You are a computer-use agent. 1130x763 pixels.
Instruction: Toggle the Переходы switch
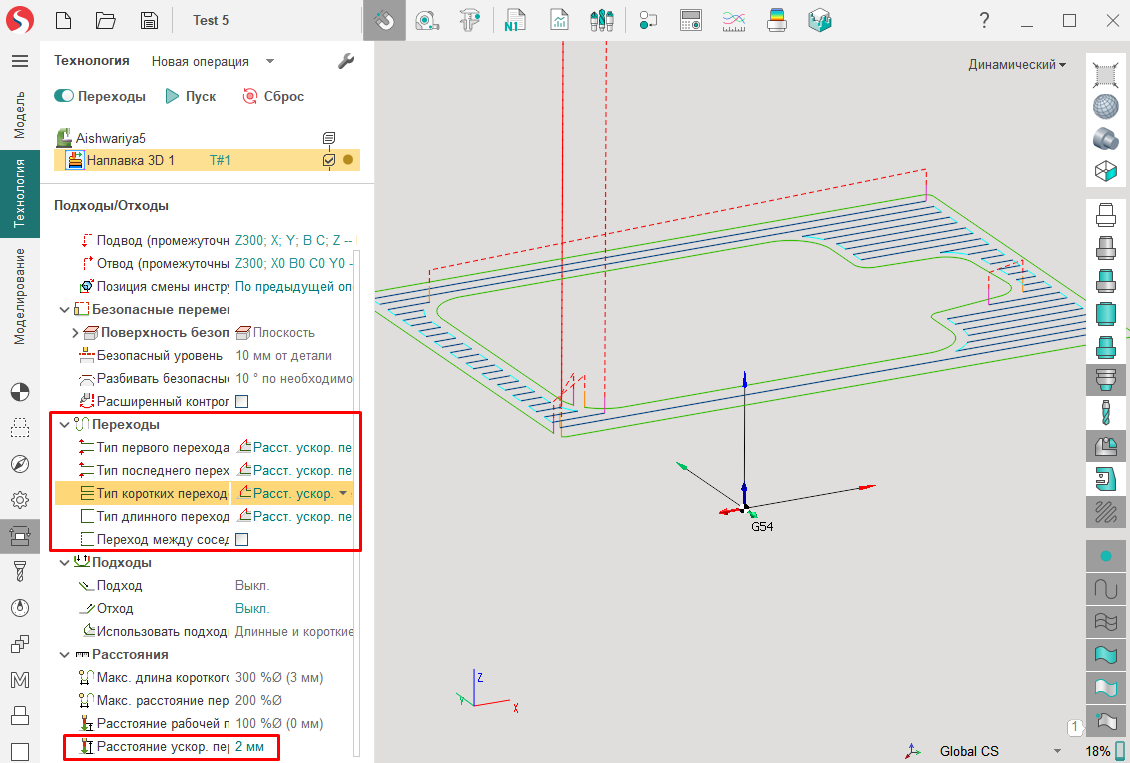coord(65,97)
